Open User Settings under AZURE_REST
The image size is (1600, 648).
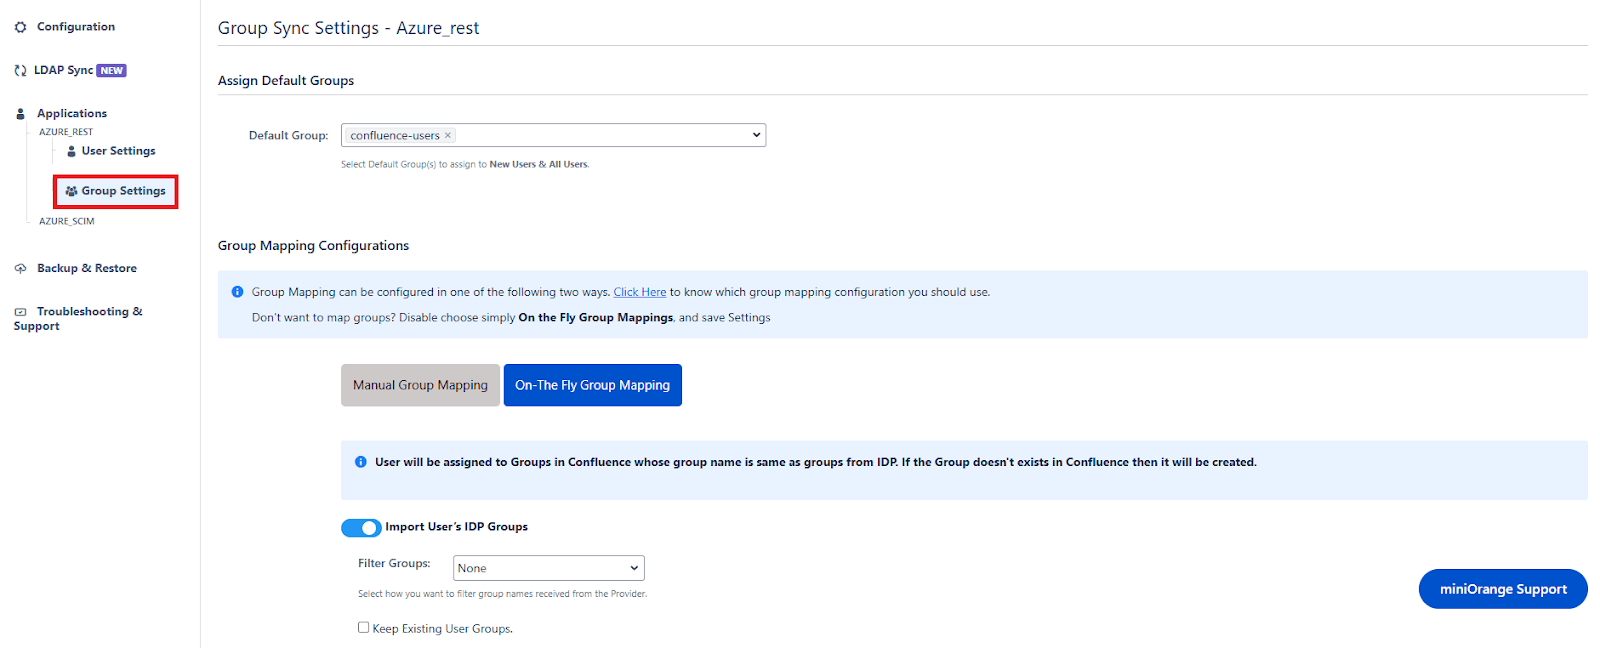pyautogui.click(x=118, y=151)
